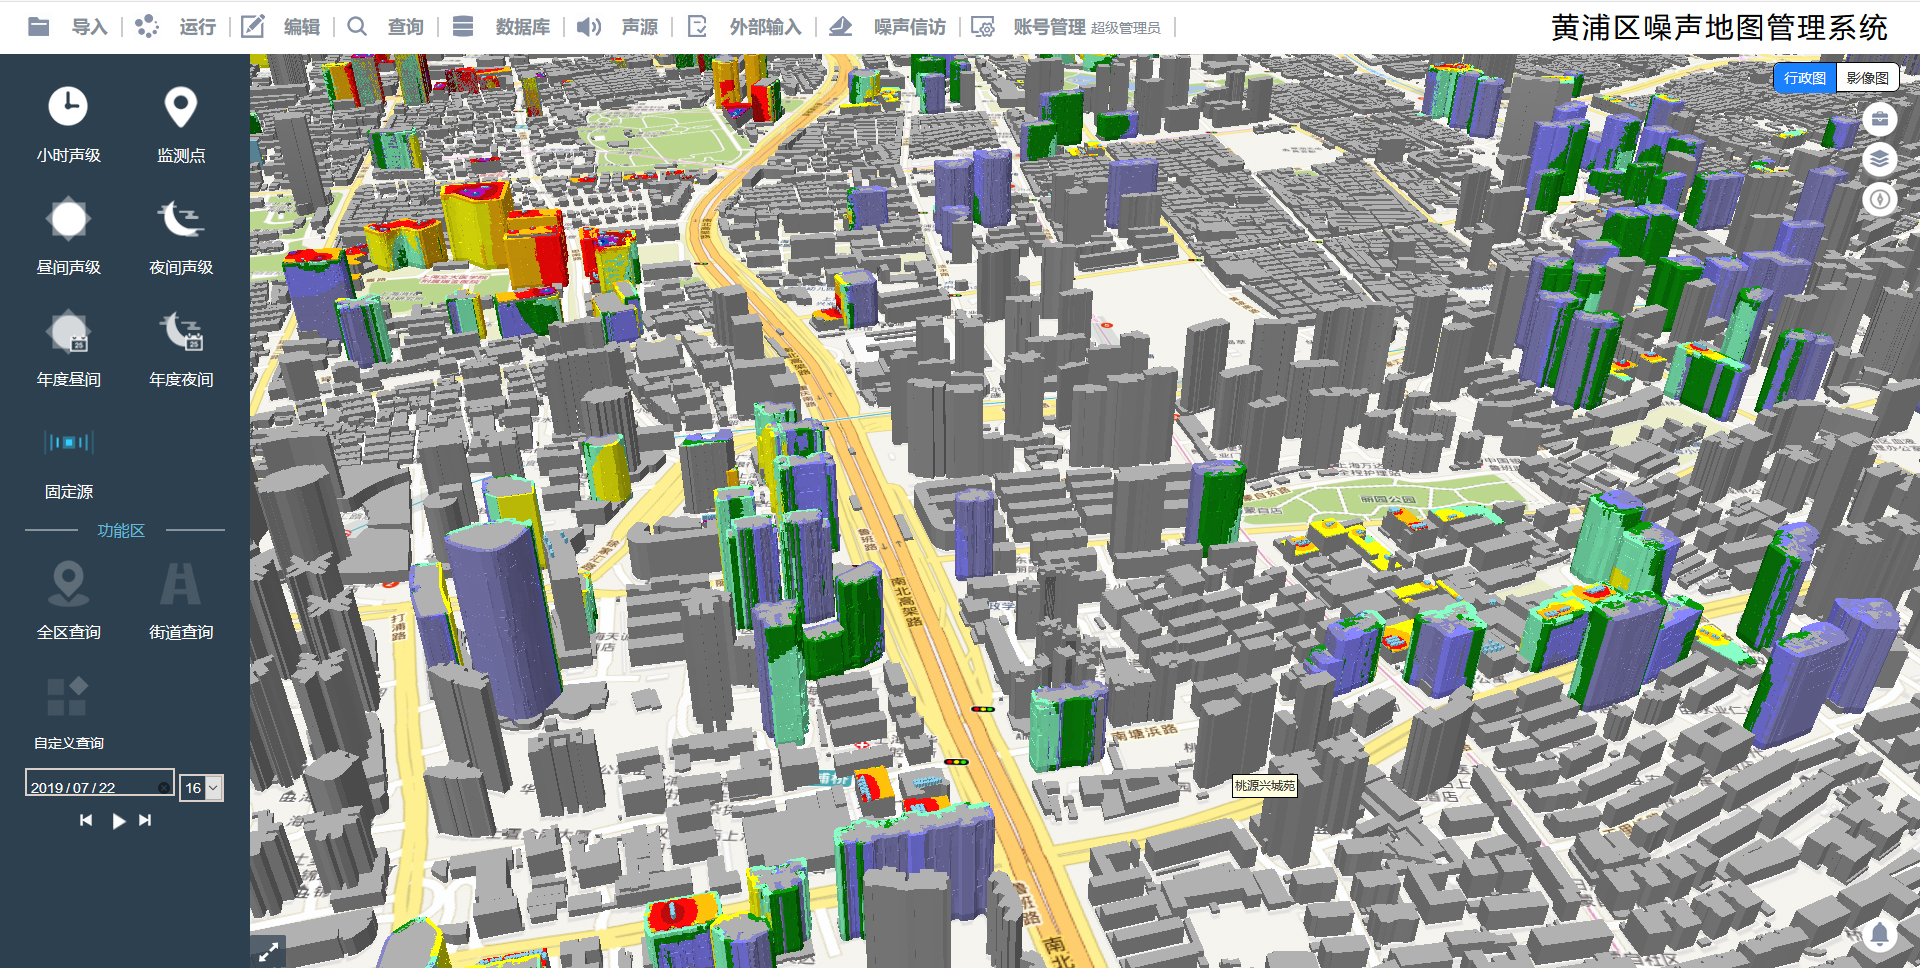This screenshot has width=1920, height=968.
Task: Click the 黄浦区噪声地图管理系统 title
Action: click(x=1719, y=27)
